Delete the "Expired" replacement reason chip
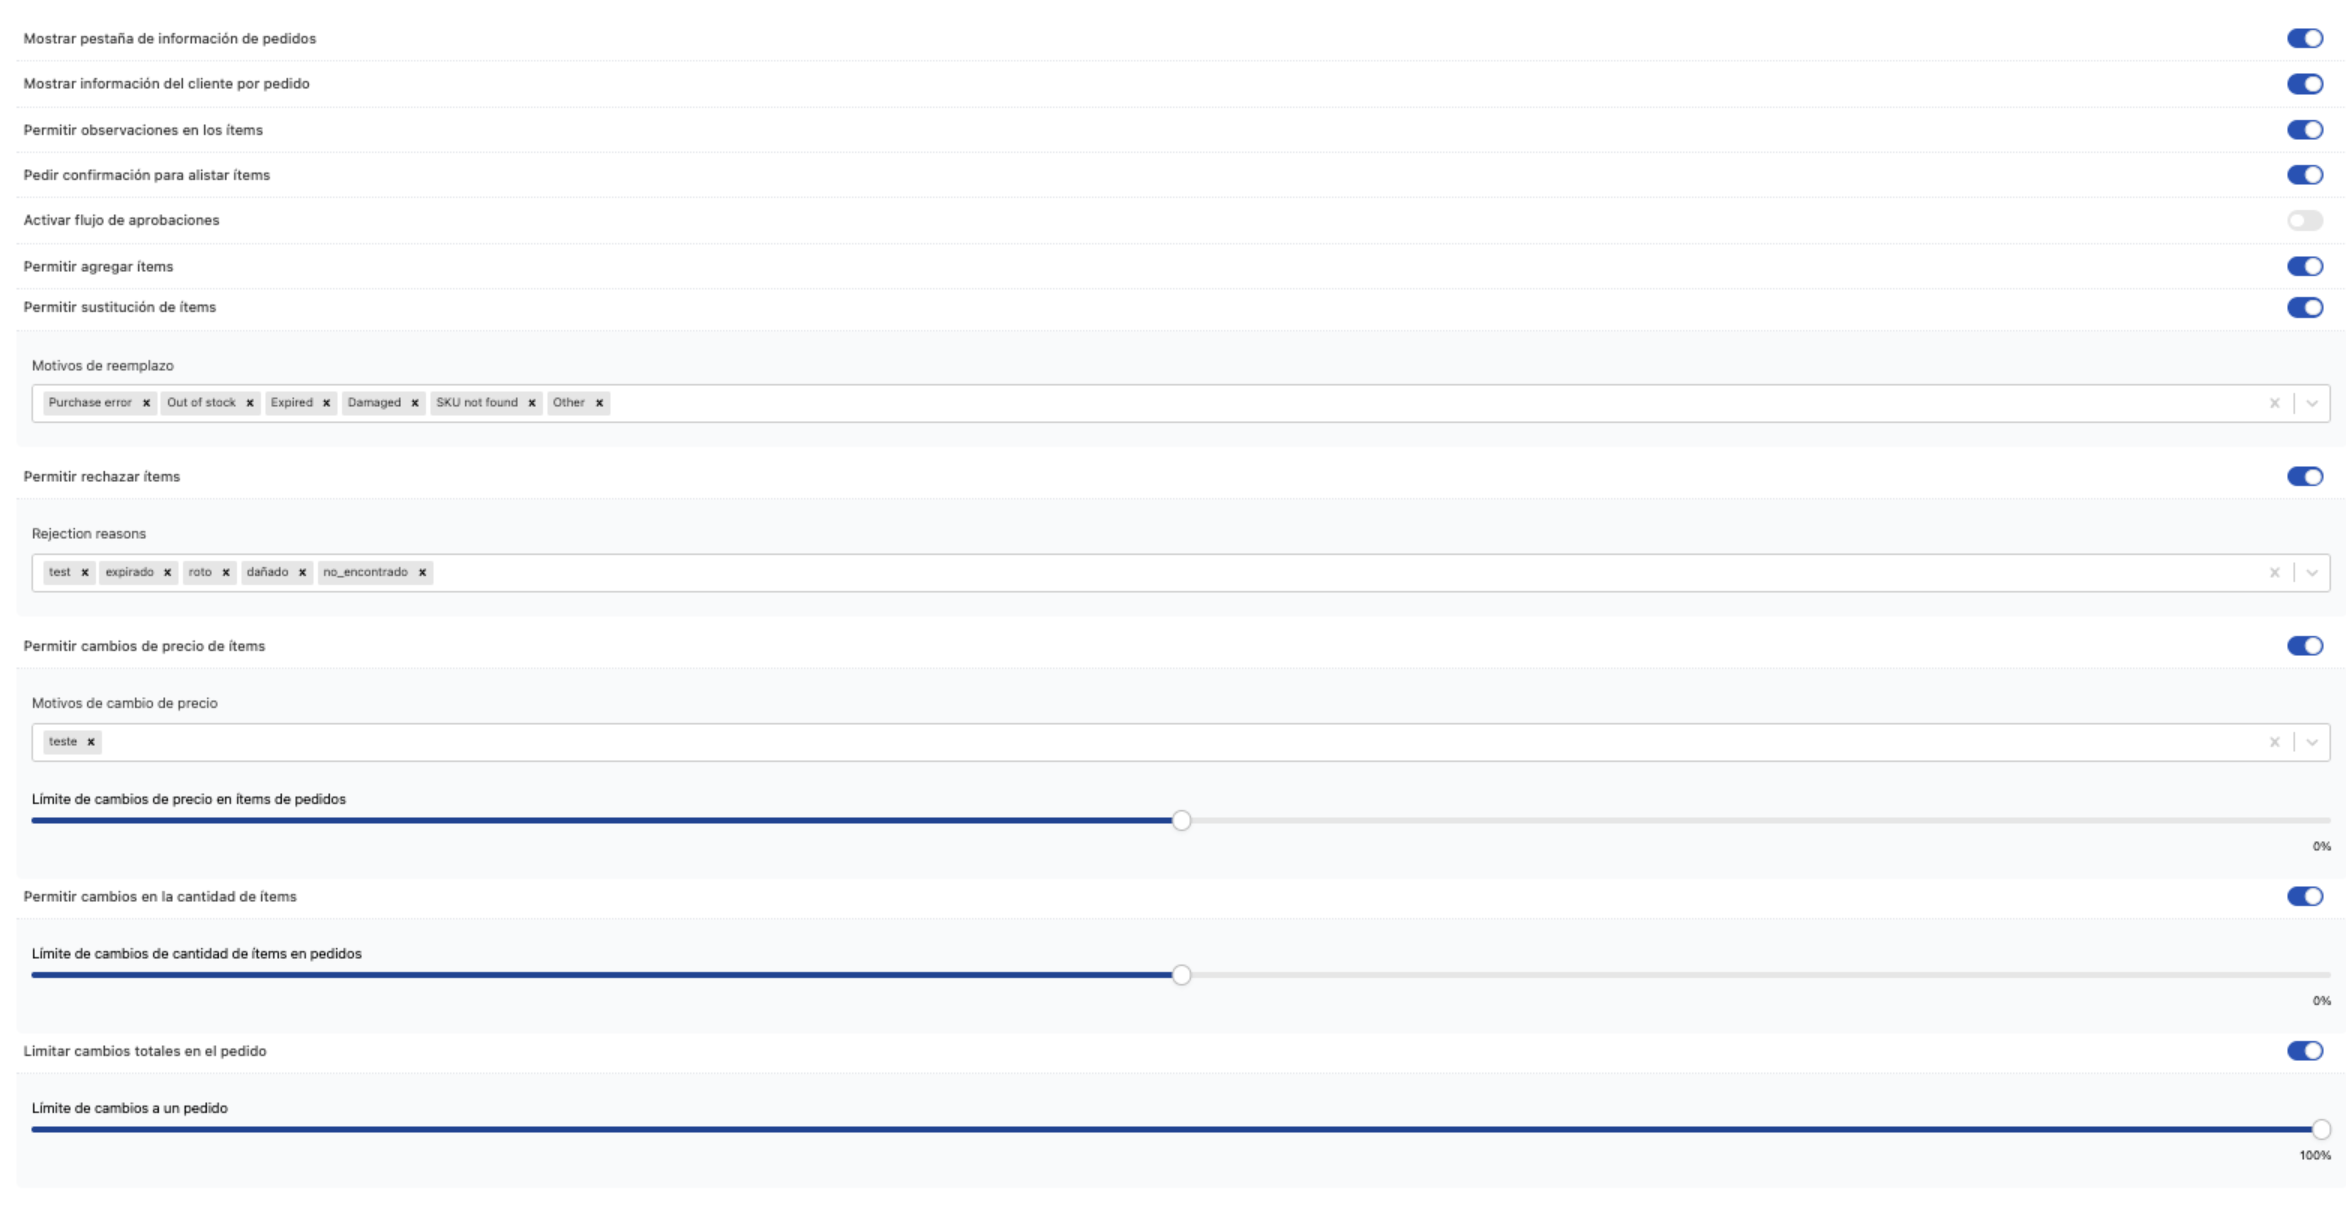This screenshot has width=2346, height=1213. [326, 403]
